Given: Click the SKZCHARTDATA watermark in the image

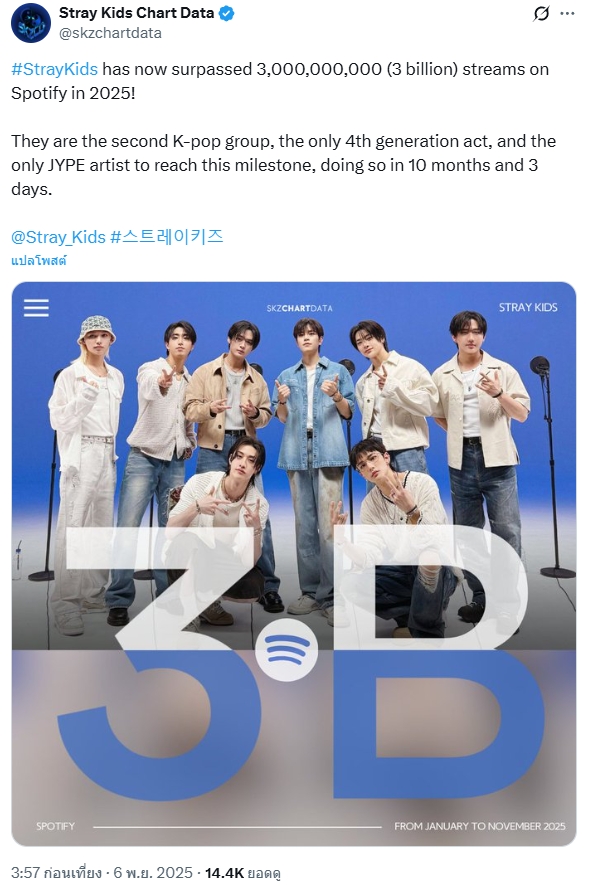Looking at the screenshot, I should (x=300, y=308).
